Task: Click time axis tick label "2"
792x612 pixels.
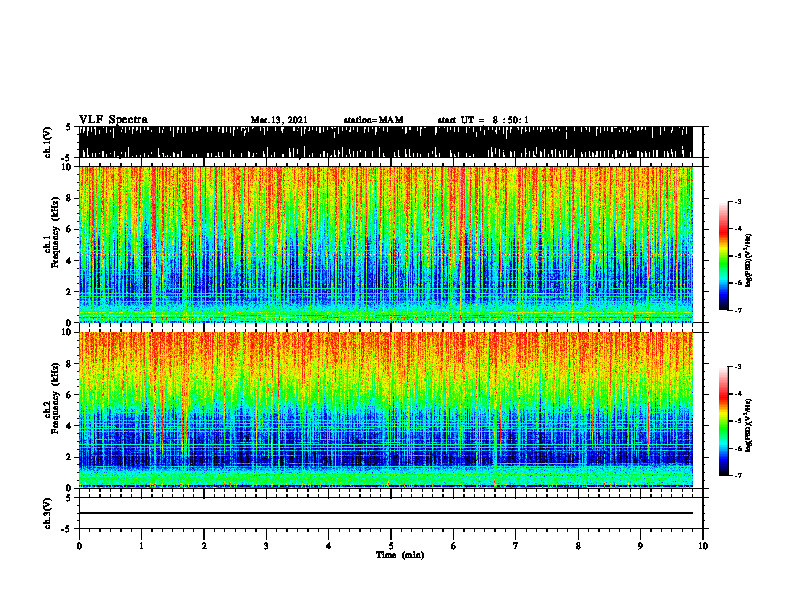Action: [204, 546]
